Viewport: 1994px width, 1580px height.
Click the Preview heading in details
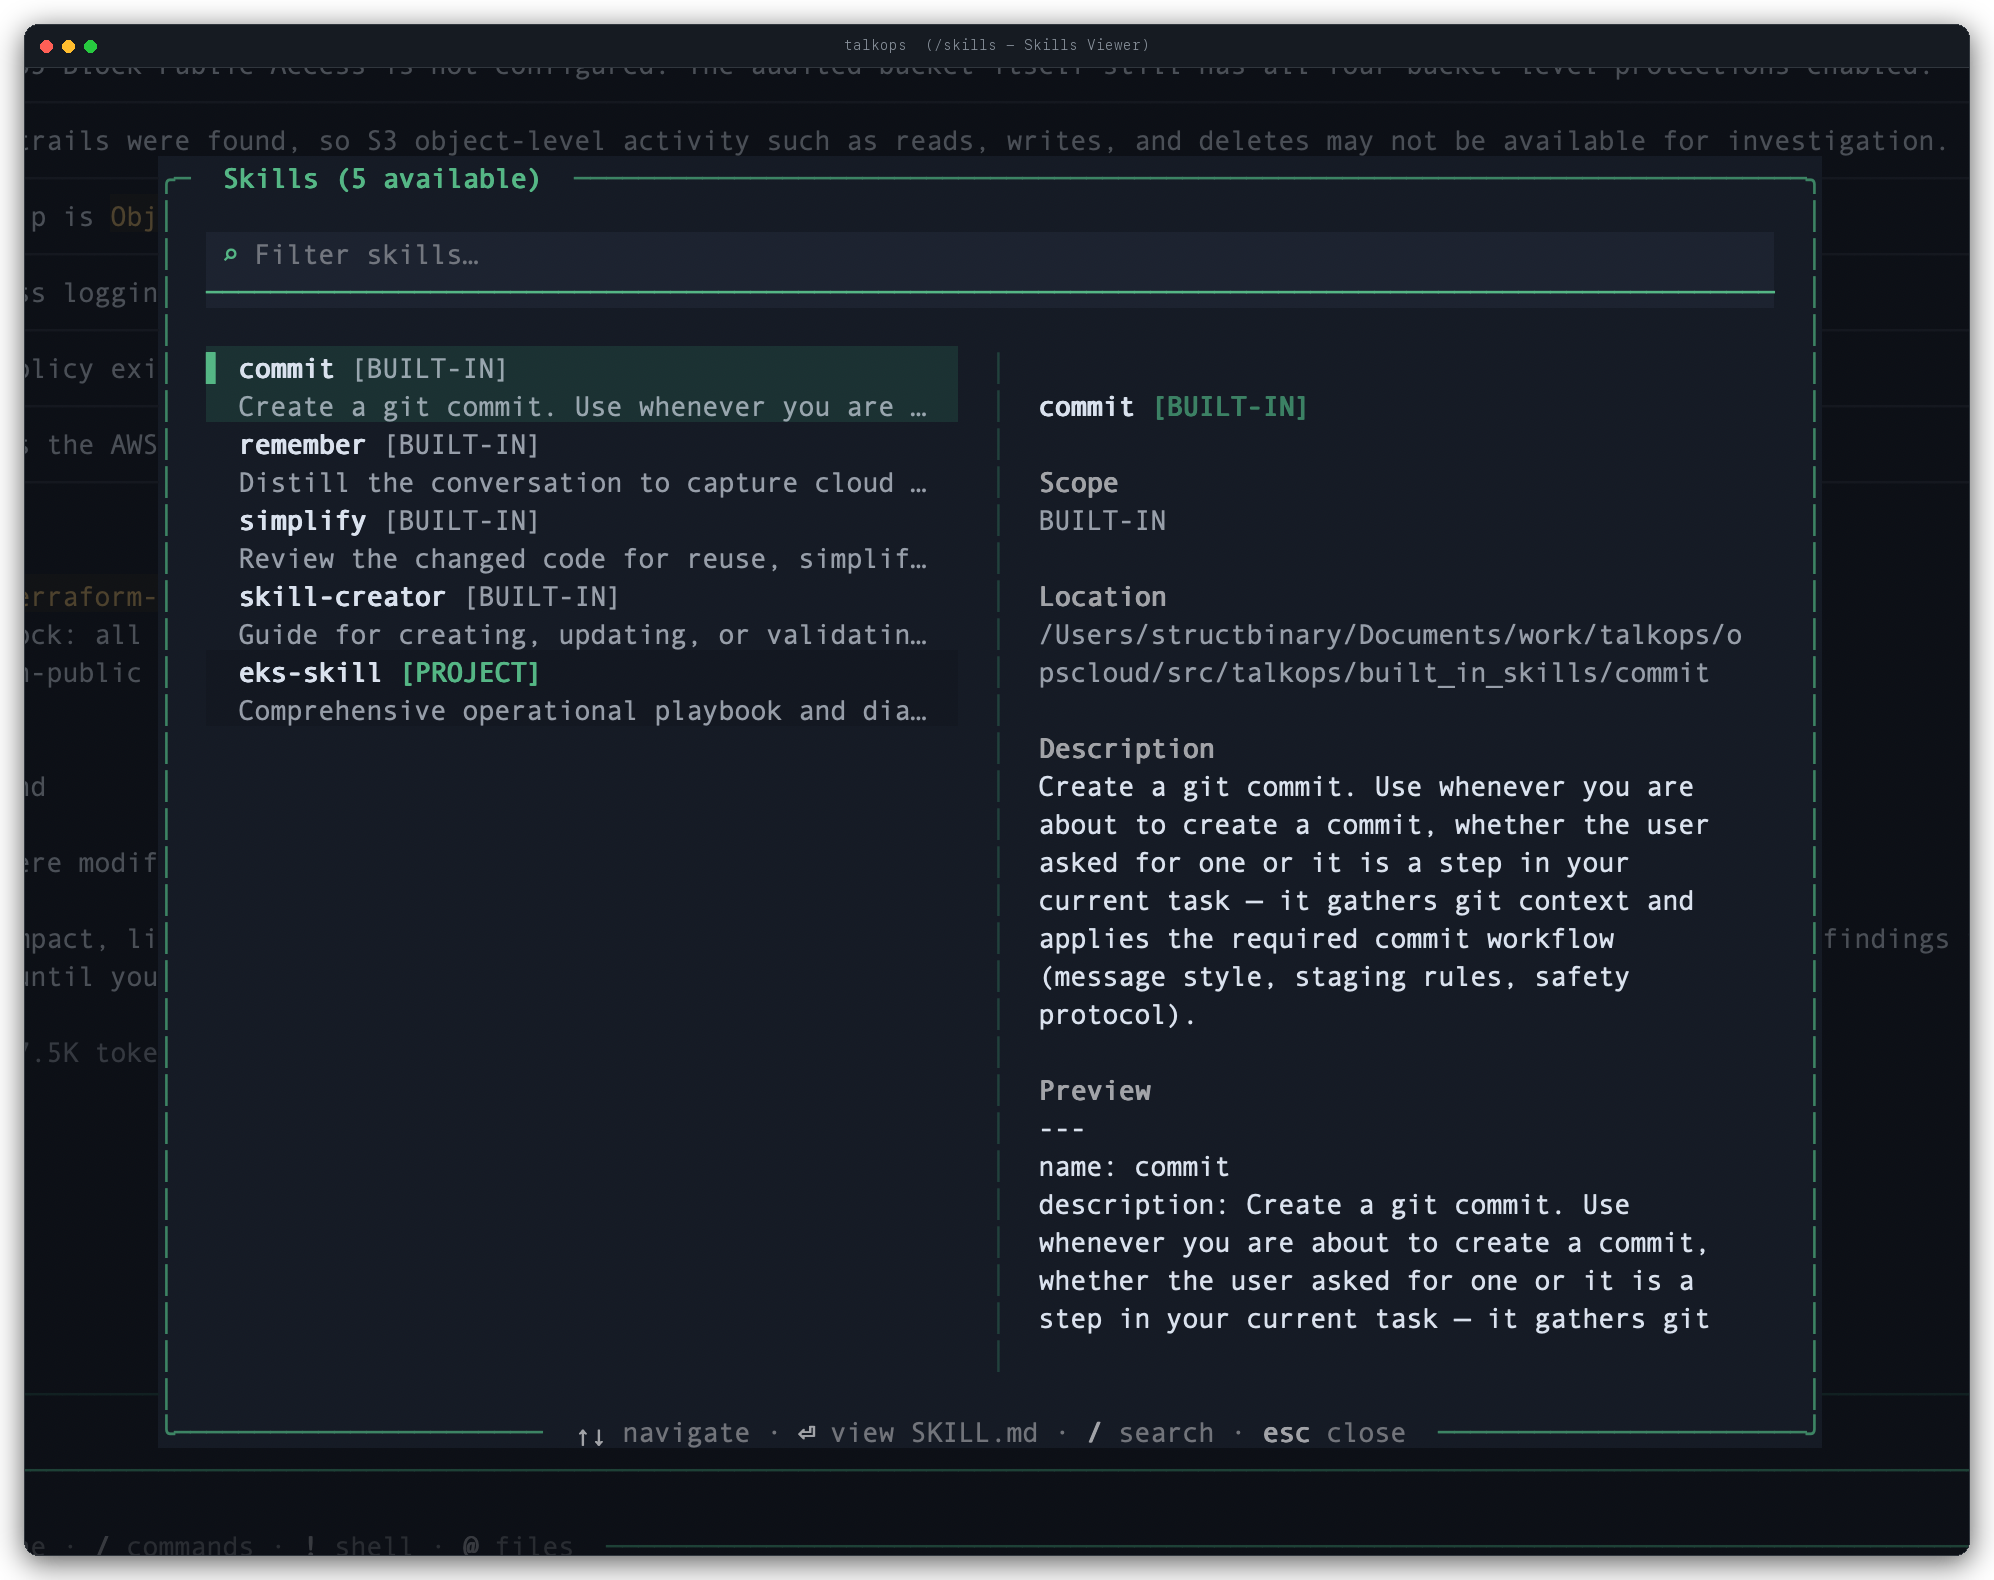tap(1094, 1091)
